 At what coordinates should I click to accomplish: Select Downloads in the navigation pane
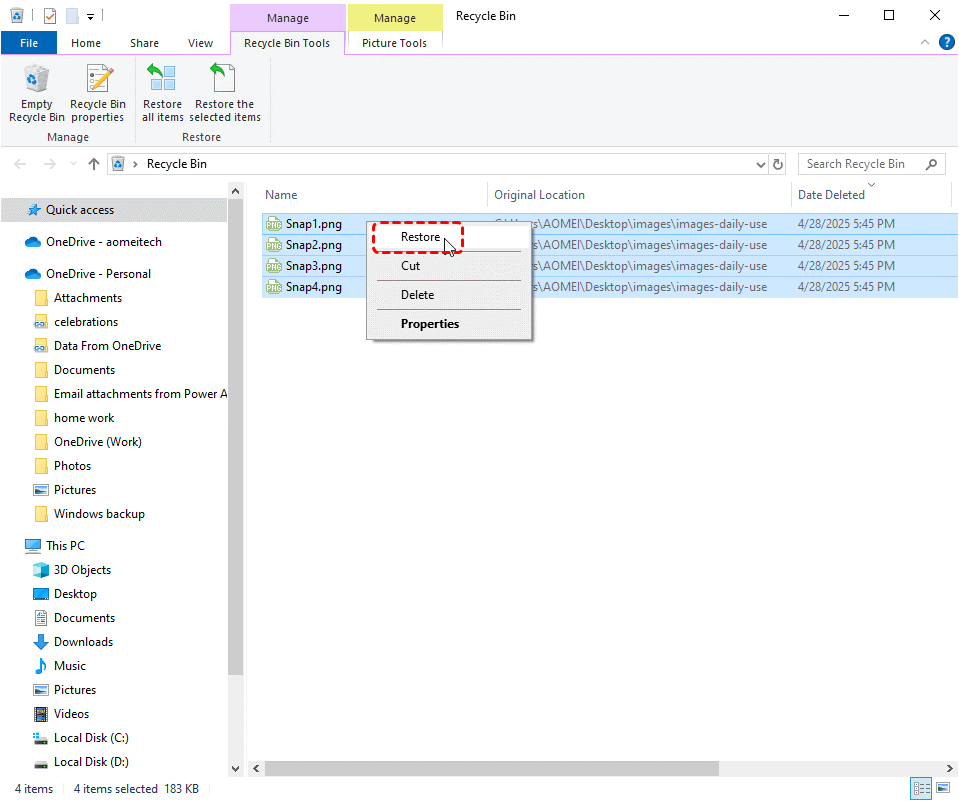tap(83, 642)
